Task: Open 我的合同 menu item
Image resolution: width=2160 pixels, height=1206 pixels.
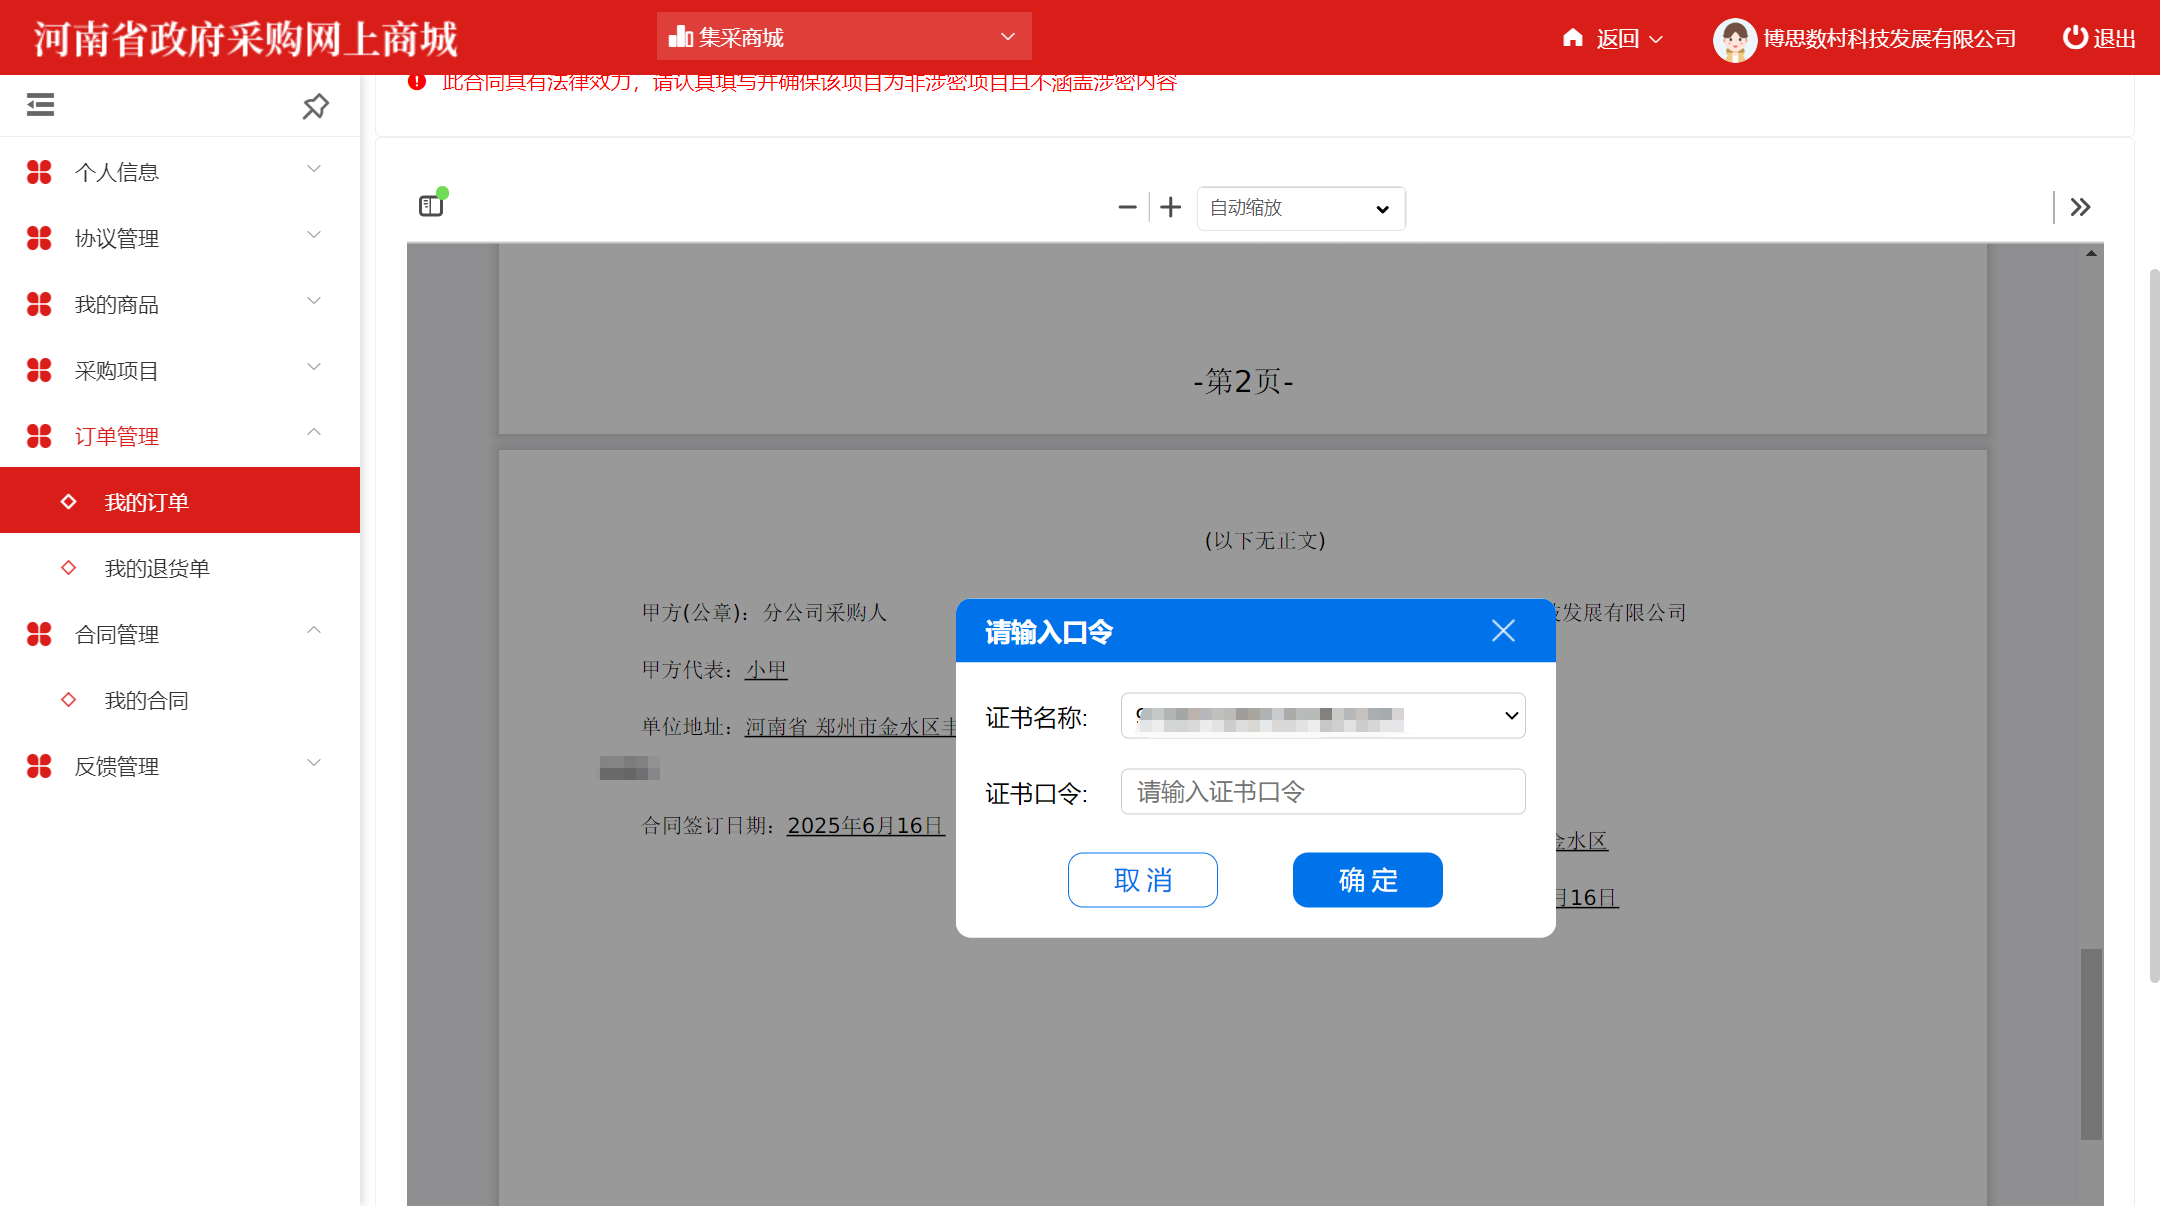Action: pos(180,700)
